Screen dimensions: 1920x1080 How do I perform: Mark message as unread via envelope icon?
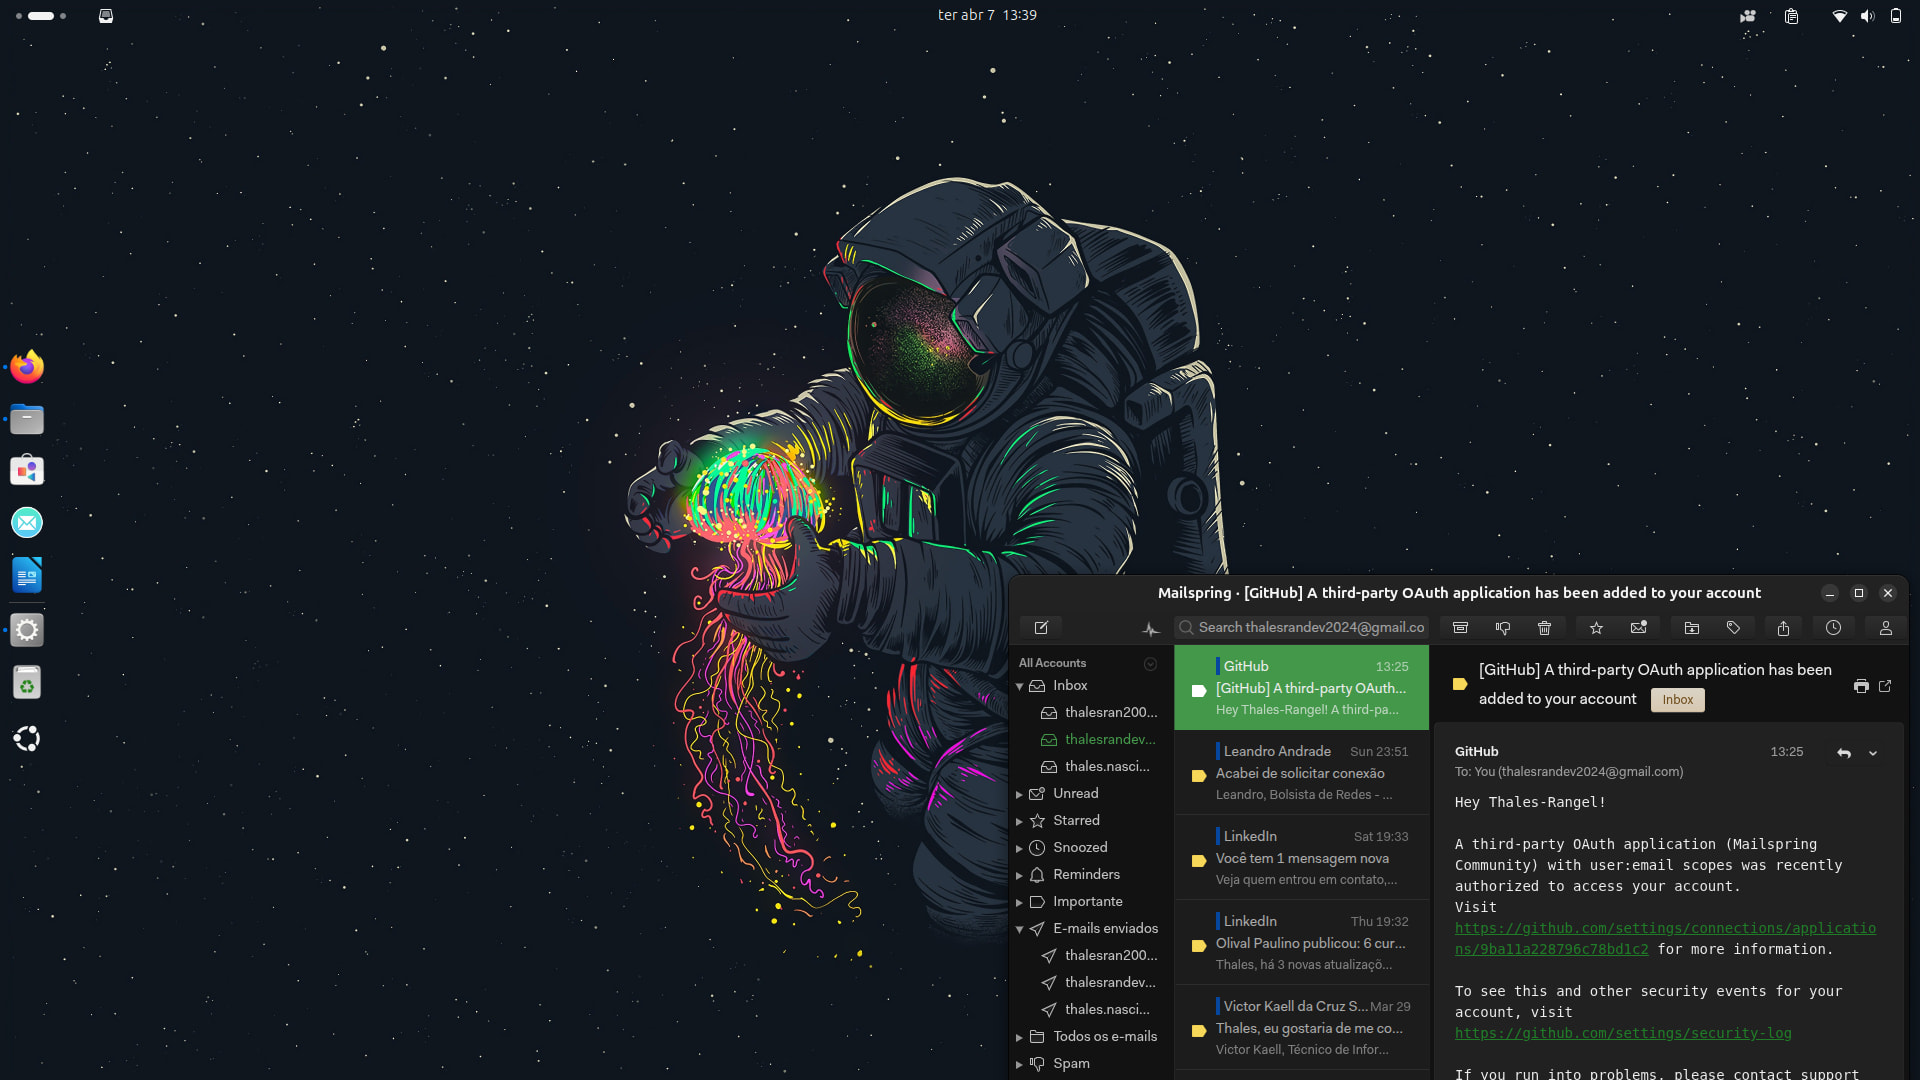coord(1638,628)
